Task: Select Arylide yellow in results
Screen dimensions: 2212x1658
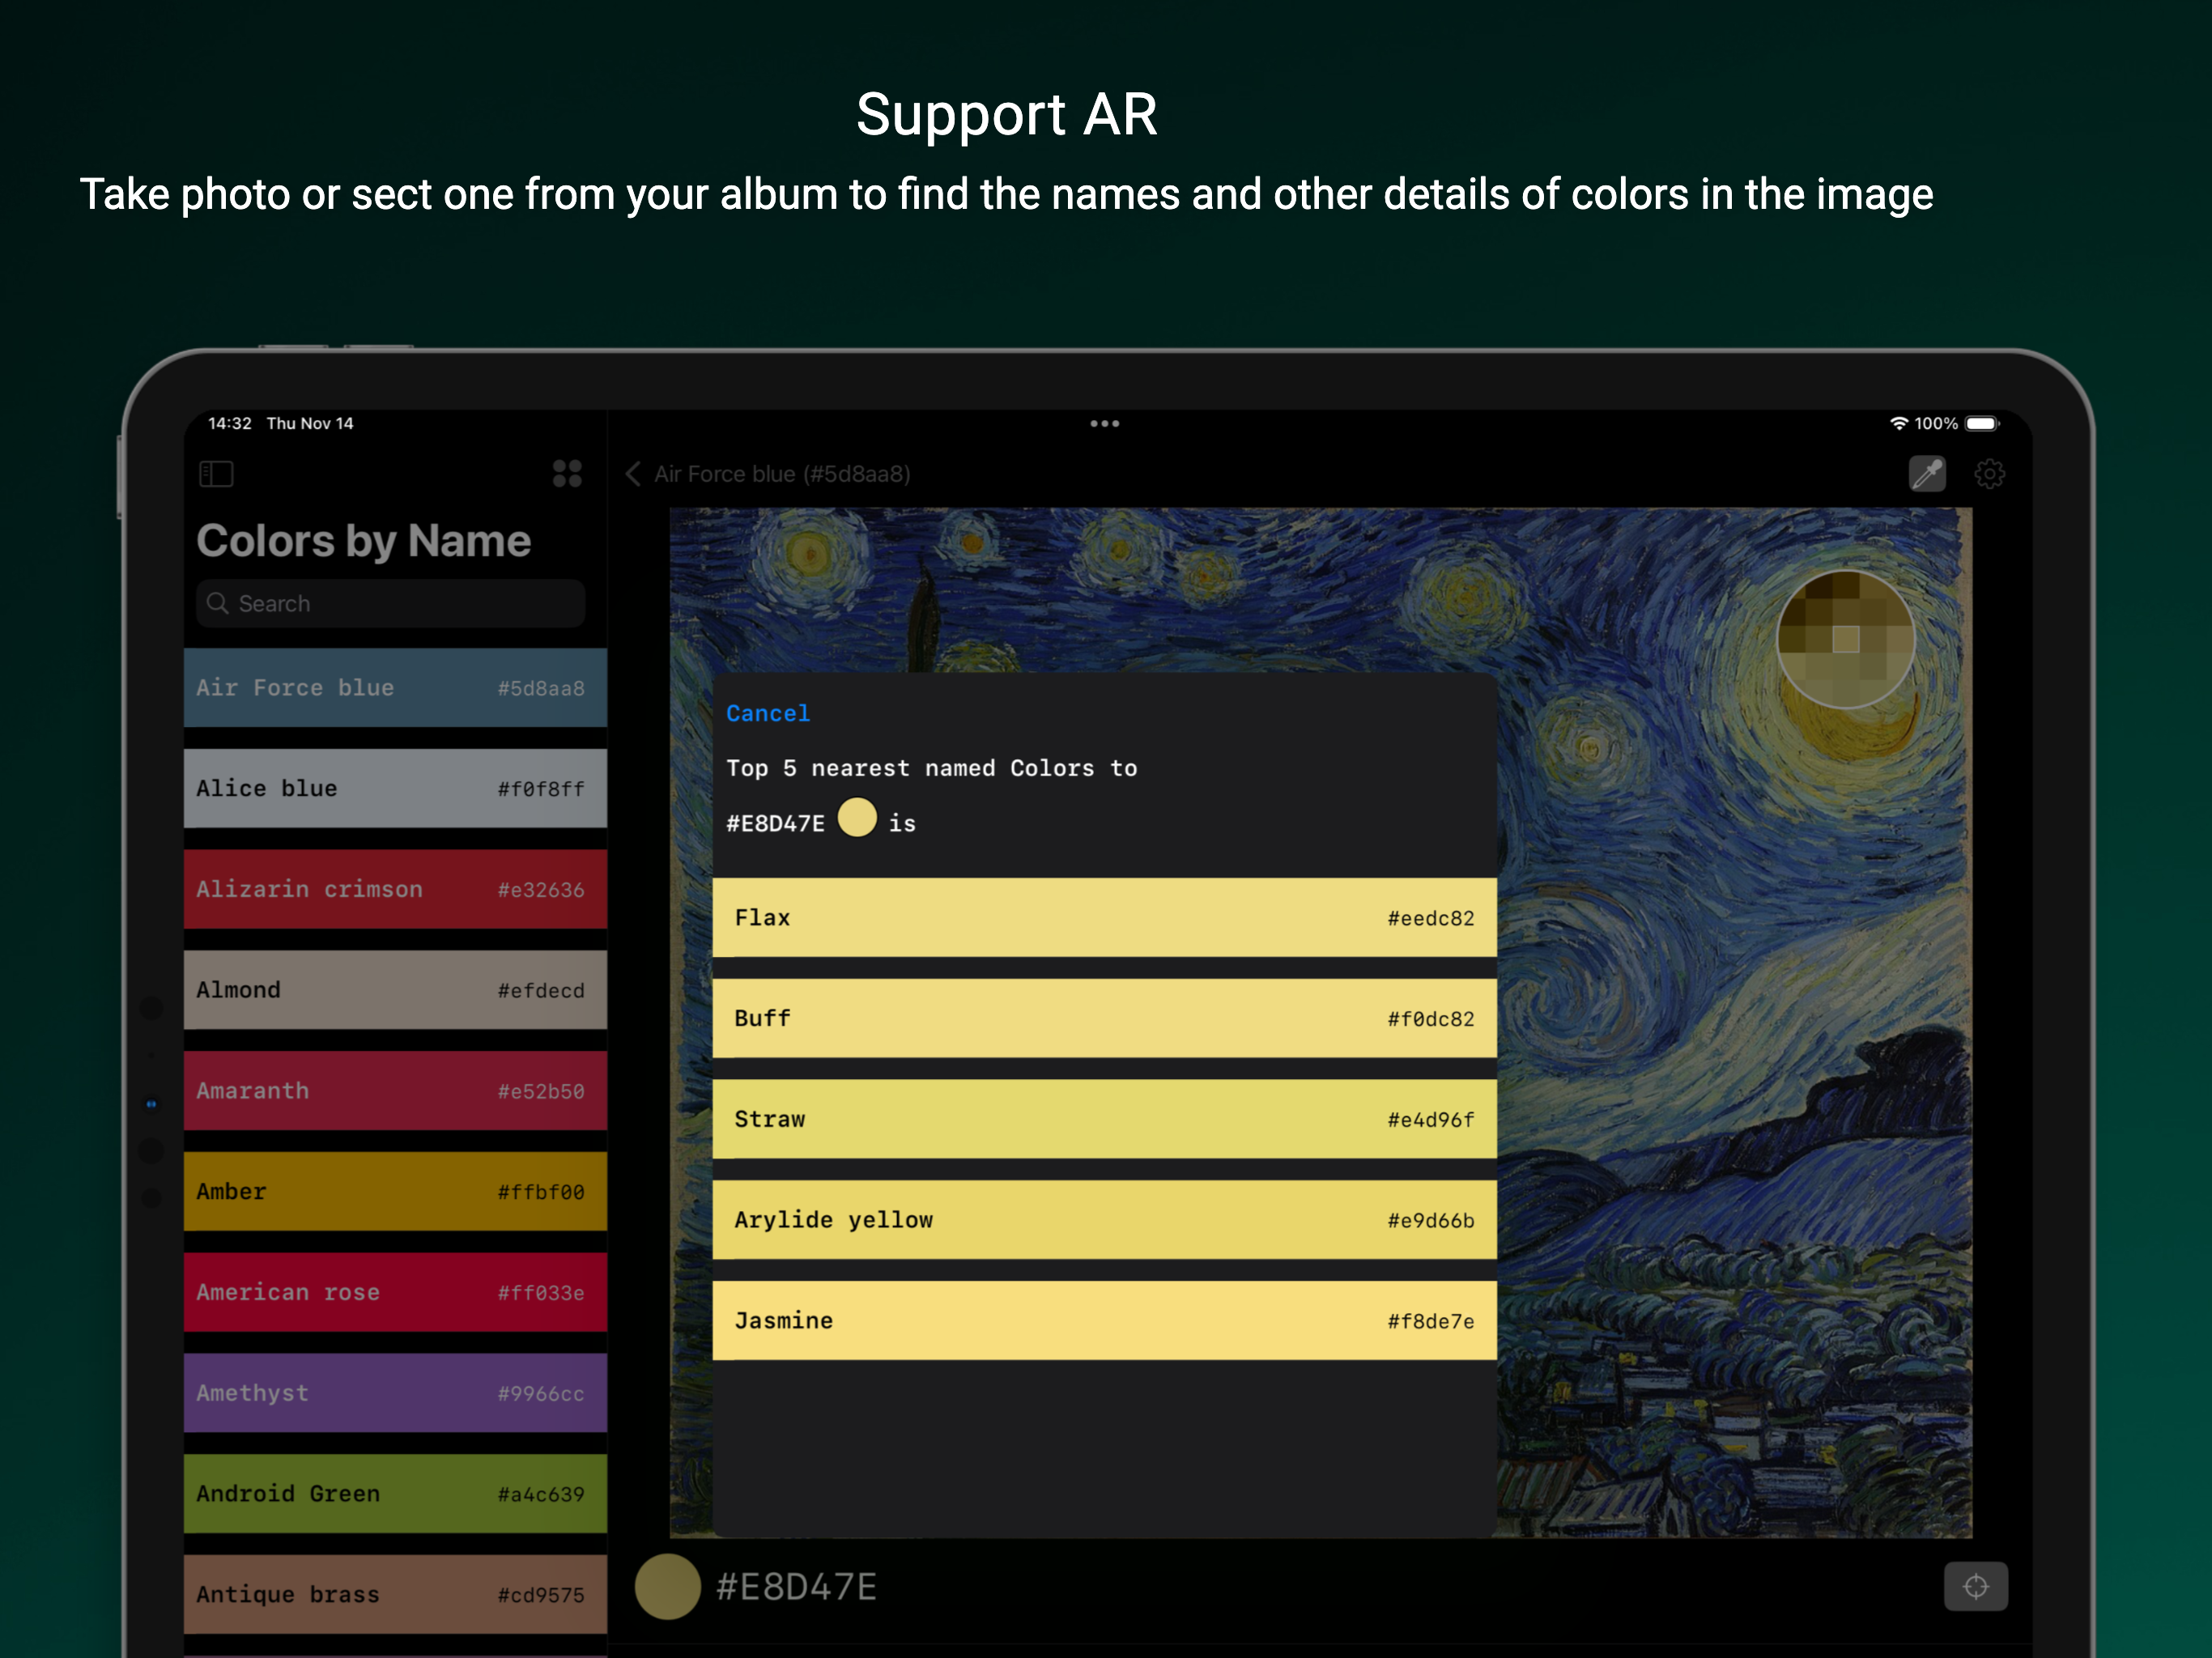Action: [x=1104, y=1220]
